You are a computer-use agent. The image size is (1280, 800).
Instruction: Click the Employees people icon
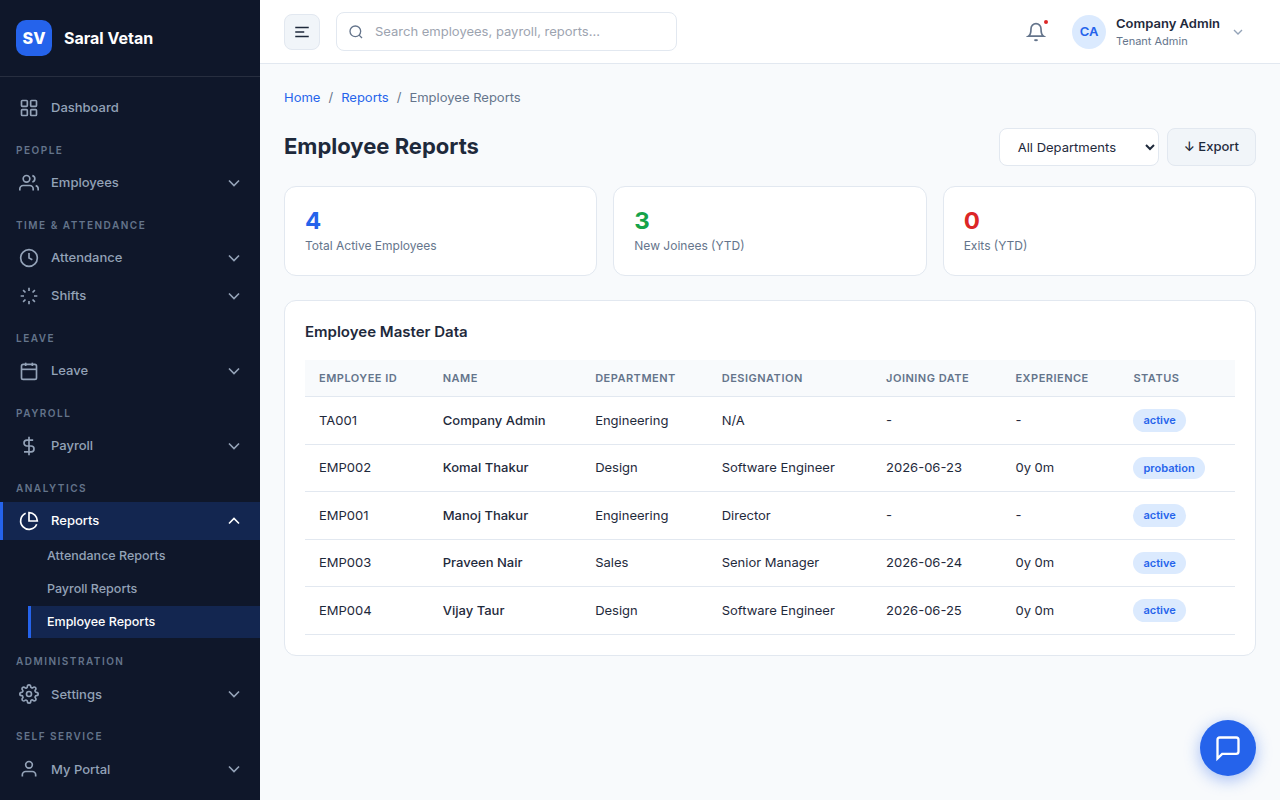tap(29, 183)
